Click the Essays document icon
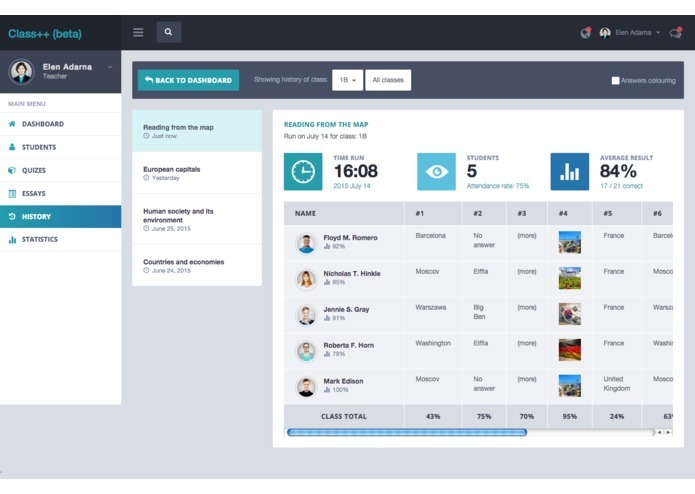 pyautogui.click(x=12, y=194)
